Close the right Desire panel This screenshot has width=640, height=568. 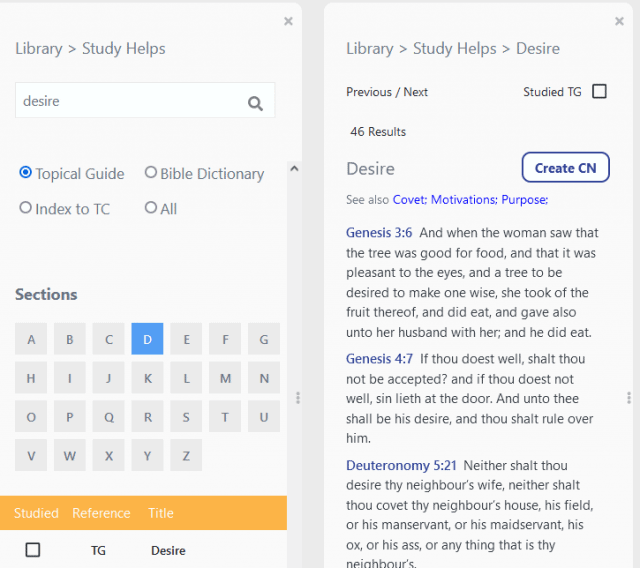tap(619, 21)
